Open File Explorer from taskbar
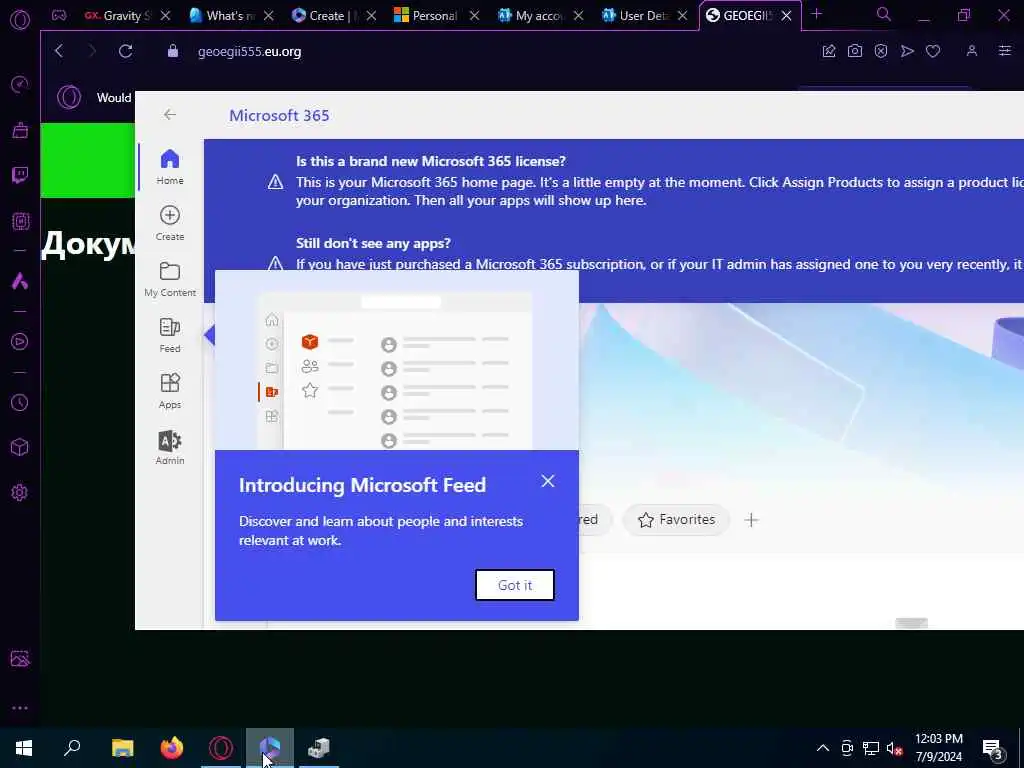 click(x=122, y=748)
